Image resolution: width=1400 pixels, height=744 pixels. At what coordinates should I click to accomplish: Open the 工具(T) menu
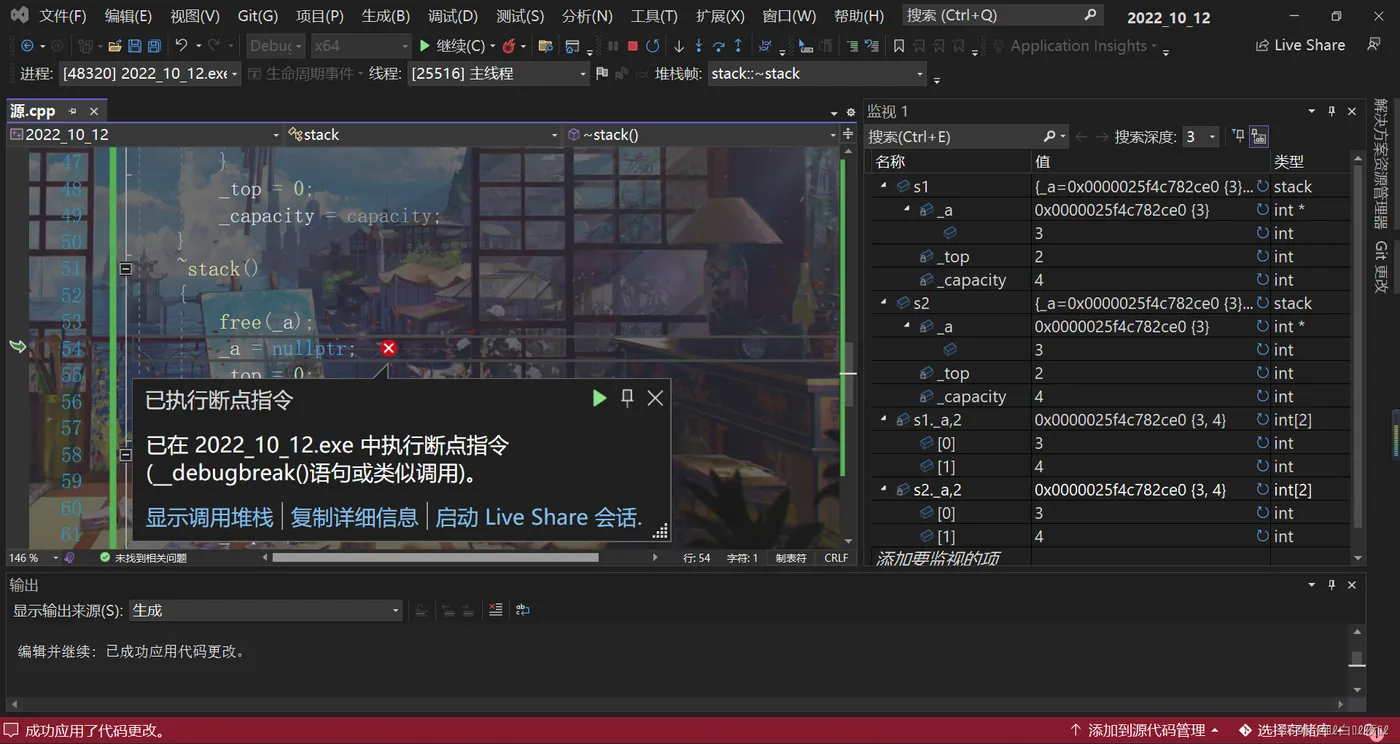tap(654, 16)
